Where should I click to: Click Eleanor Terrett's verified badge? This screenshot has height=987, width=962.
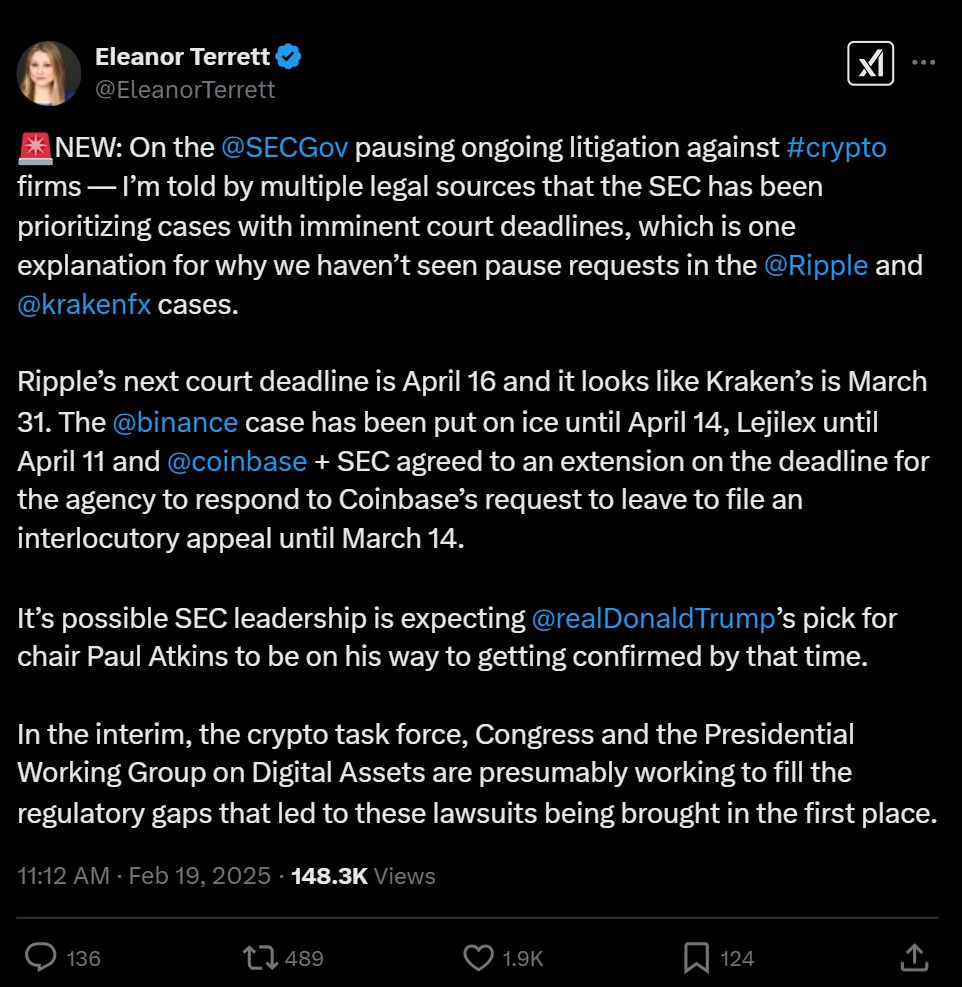288,57
